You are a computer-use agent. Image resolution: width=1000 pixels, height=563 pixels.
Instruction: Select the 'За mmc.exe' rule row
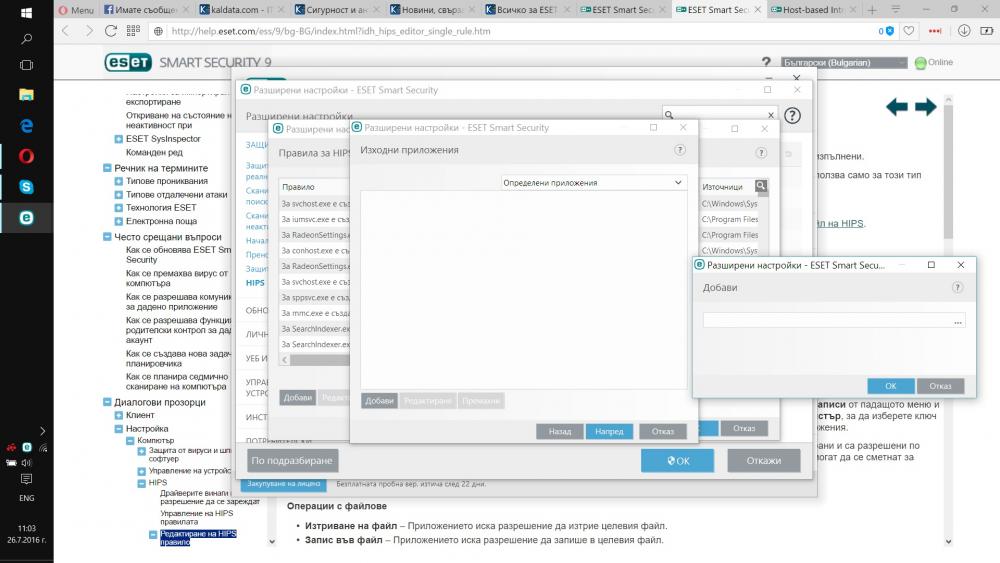pyautogui.click(x=315, y=313)
